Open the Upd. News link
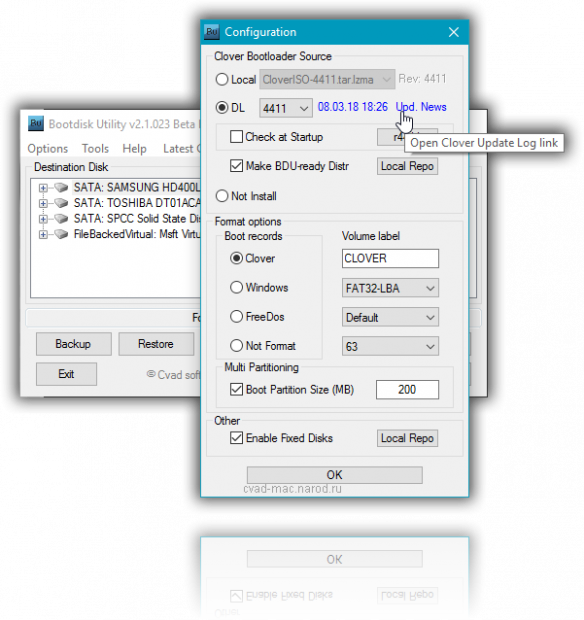584x620 pixels. coord(421,107)
